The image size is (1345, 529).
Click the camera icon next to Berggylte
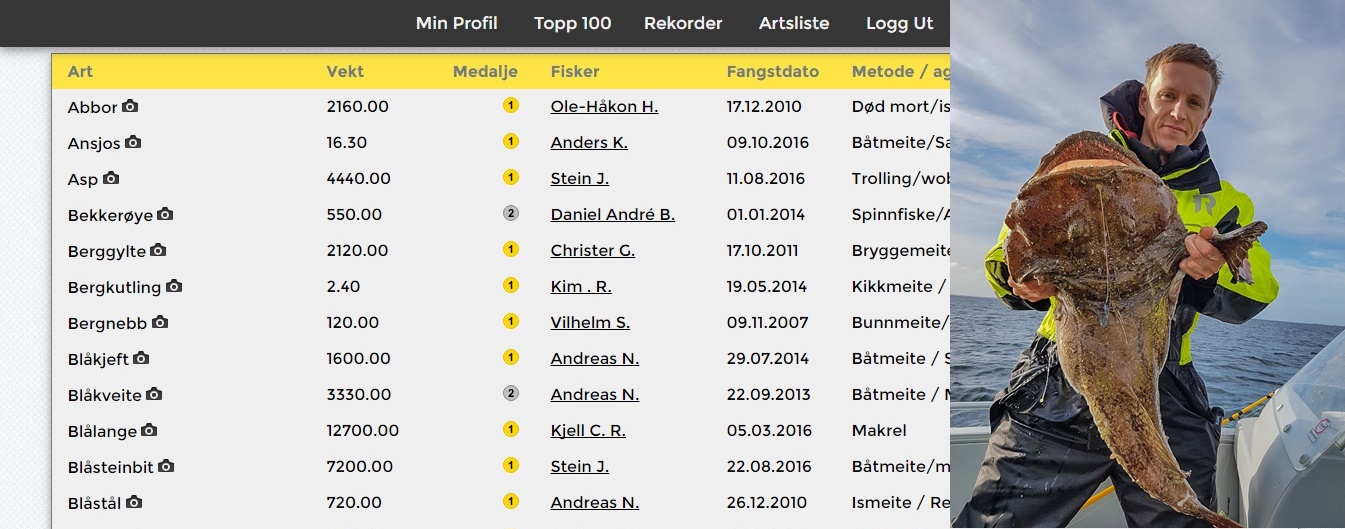pyautogui.click(x=158, y=250)
